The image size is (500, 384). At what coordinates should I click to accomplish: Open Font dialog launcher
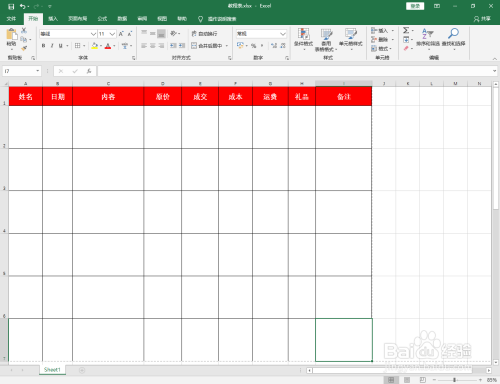[x=134, y=58]
